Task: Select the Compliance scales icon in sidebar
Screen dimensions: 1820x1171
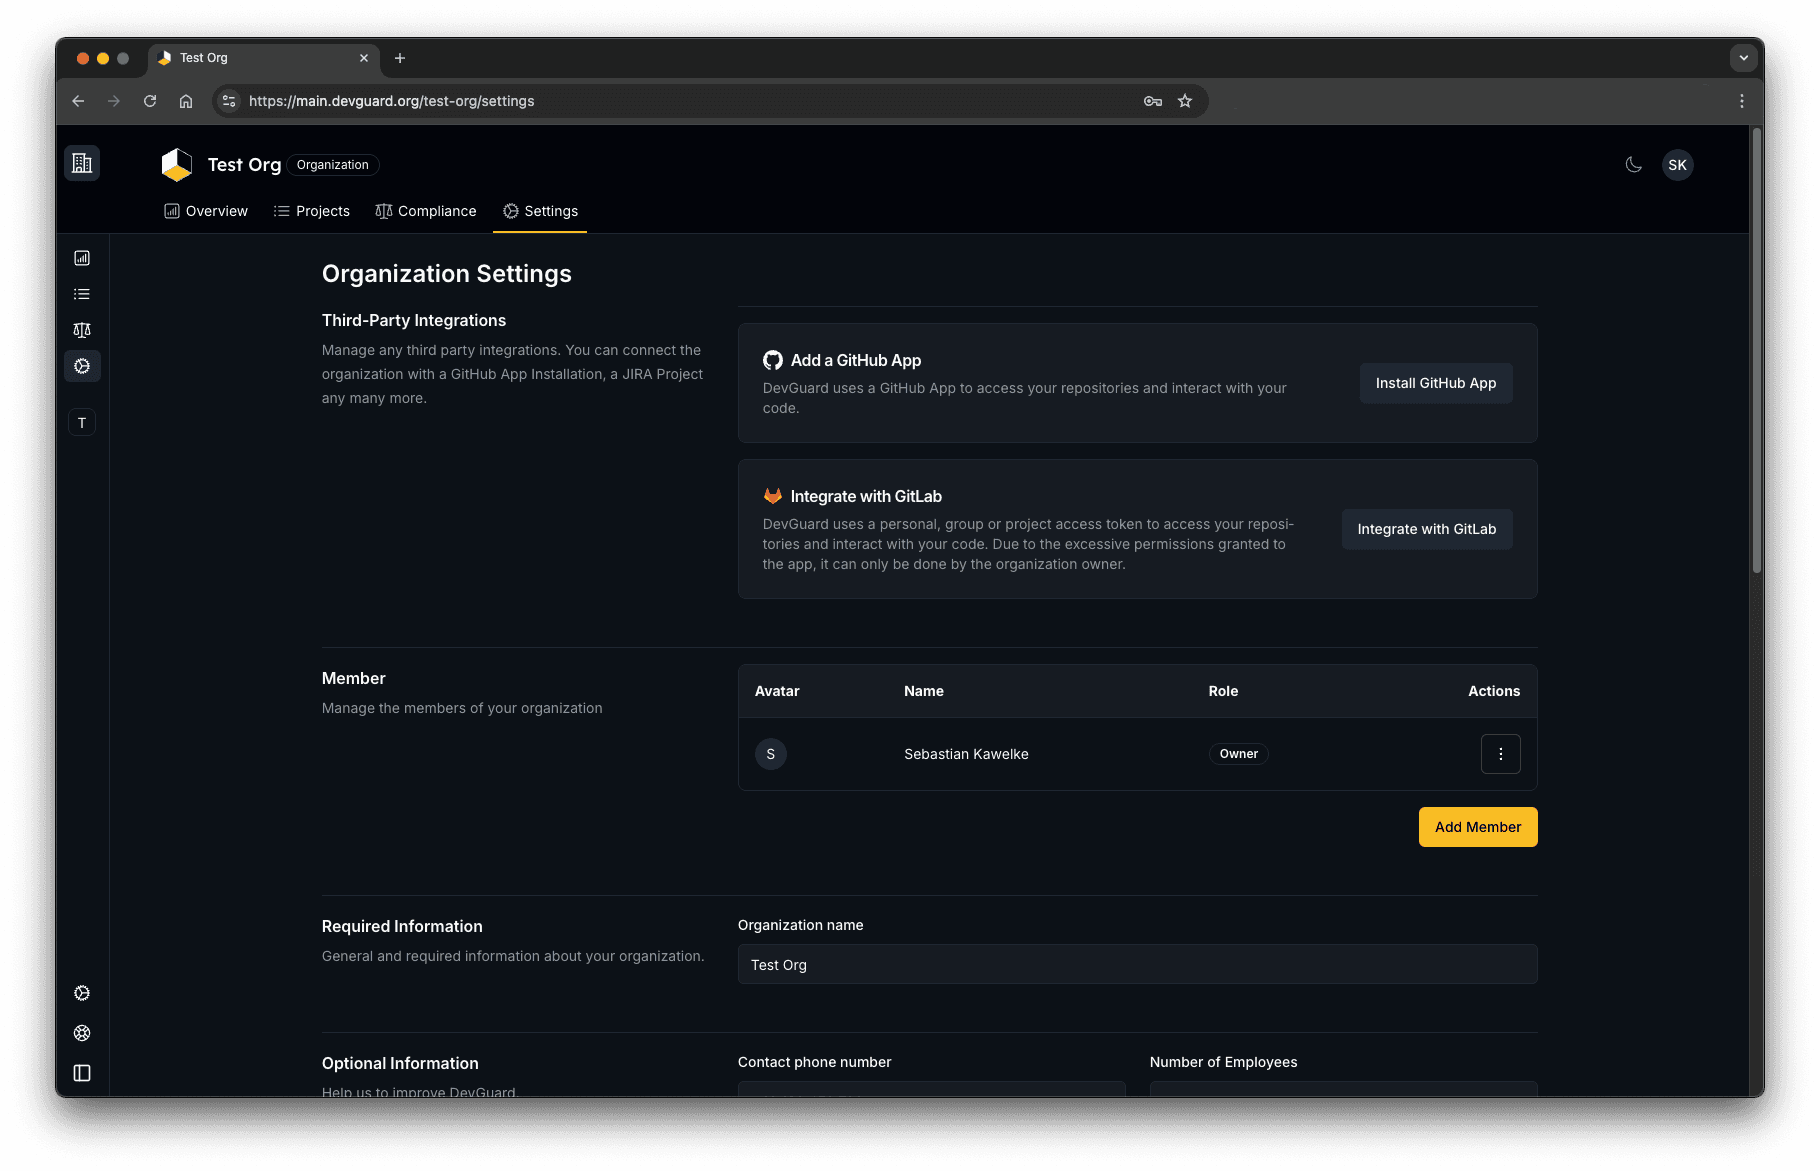Action: click(x=81, y=329)
